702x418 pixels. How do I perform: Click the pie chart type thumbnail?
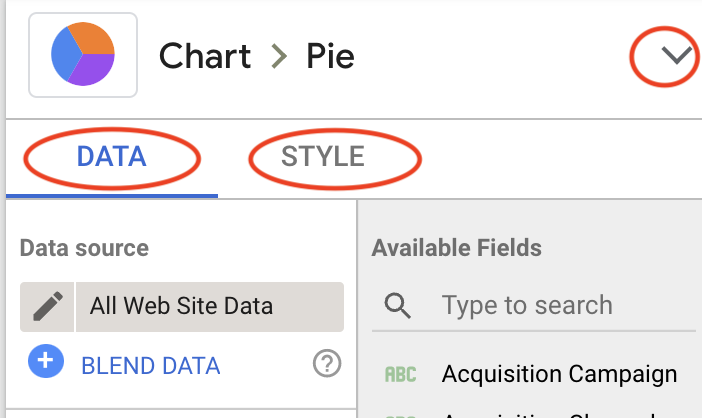(x=83, y=55)
